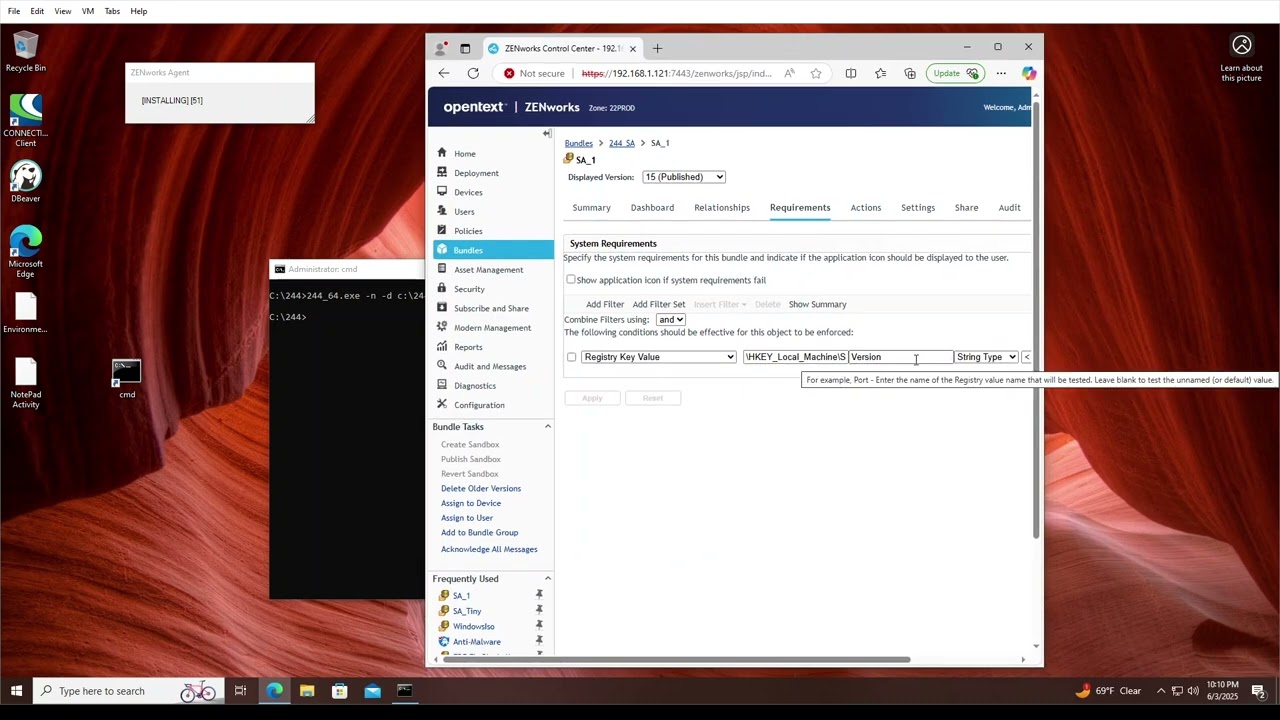1280x720 pixels.
Task: Open Displayed Version dropdown
Action: [x=684, y=177]
